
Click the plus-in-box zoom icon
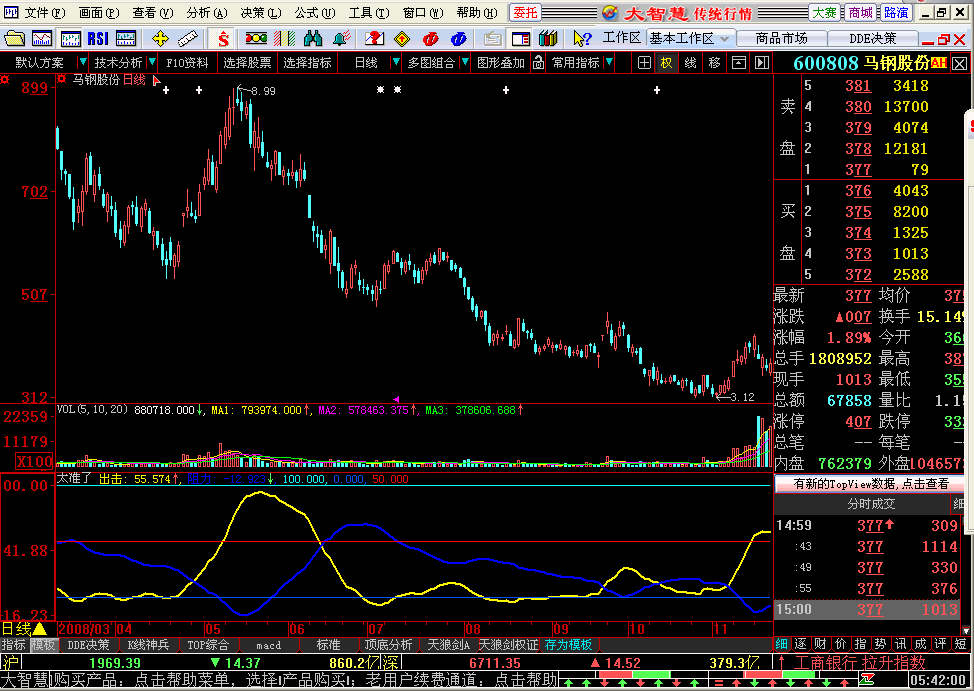[x=644, y=63]
